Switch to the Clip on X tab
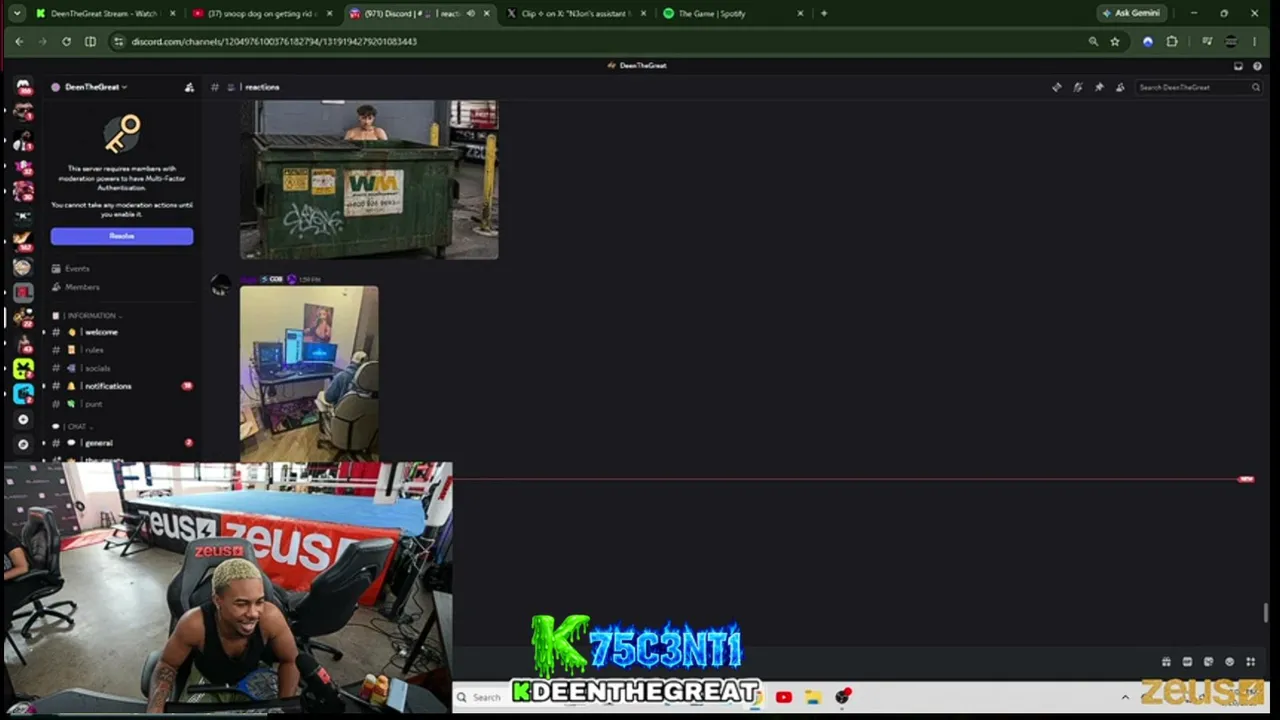Screen dimensions: 1280x720 (x=575, y=13)
